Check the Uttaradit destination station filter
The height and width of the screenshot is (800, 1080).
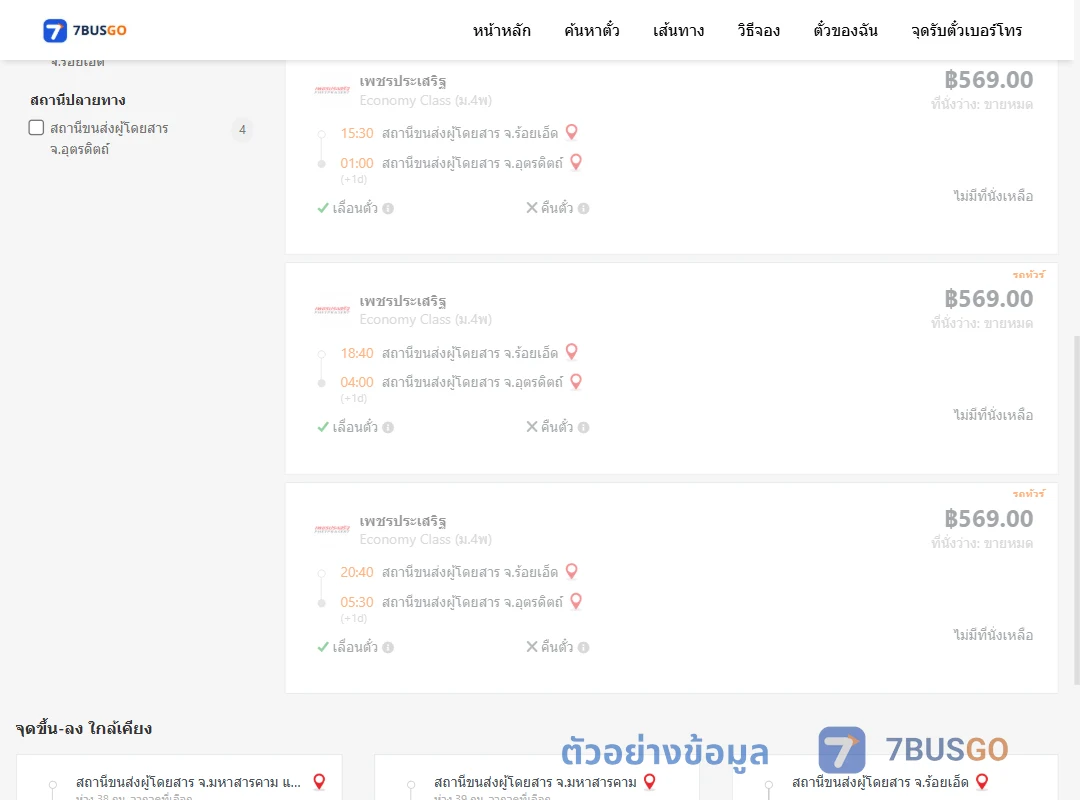click(37, 127)
